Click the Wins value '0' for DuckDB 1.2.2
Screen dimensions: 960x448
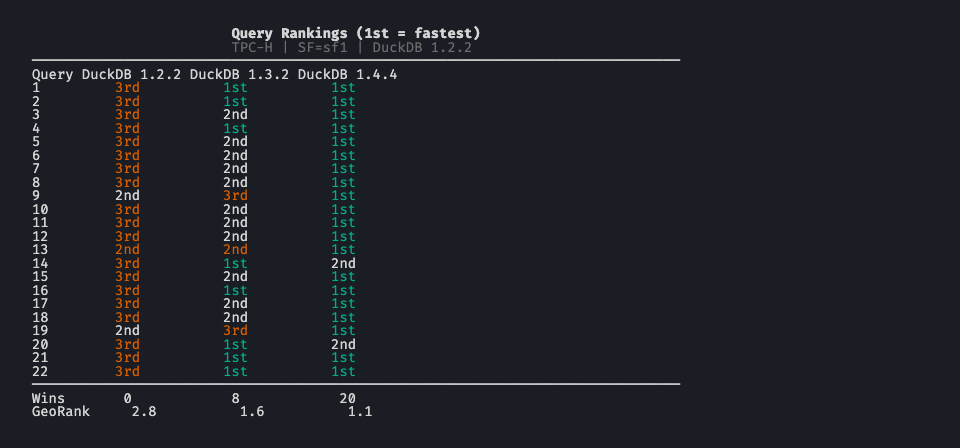tap(127, 398)
